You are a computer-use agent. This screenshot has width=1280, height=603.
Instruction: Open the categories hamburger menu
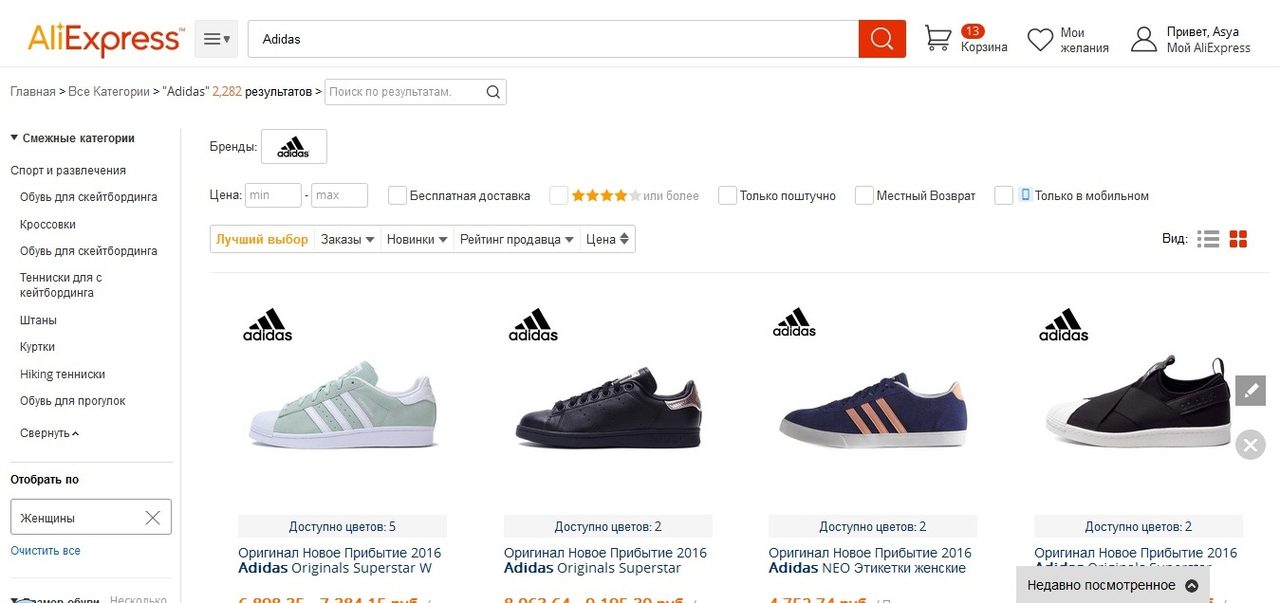tap(217, 39)
